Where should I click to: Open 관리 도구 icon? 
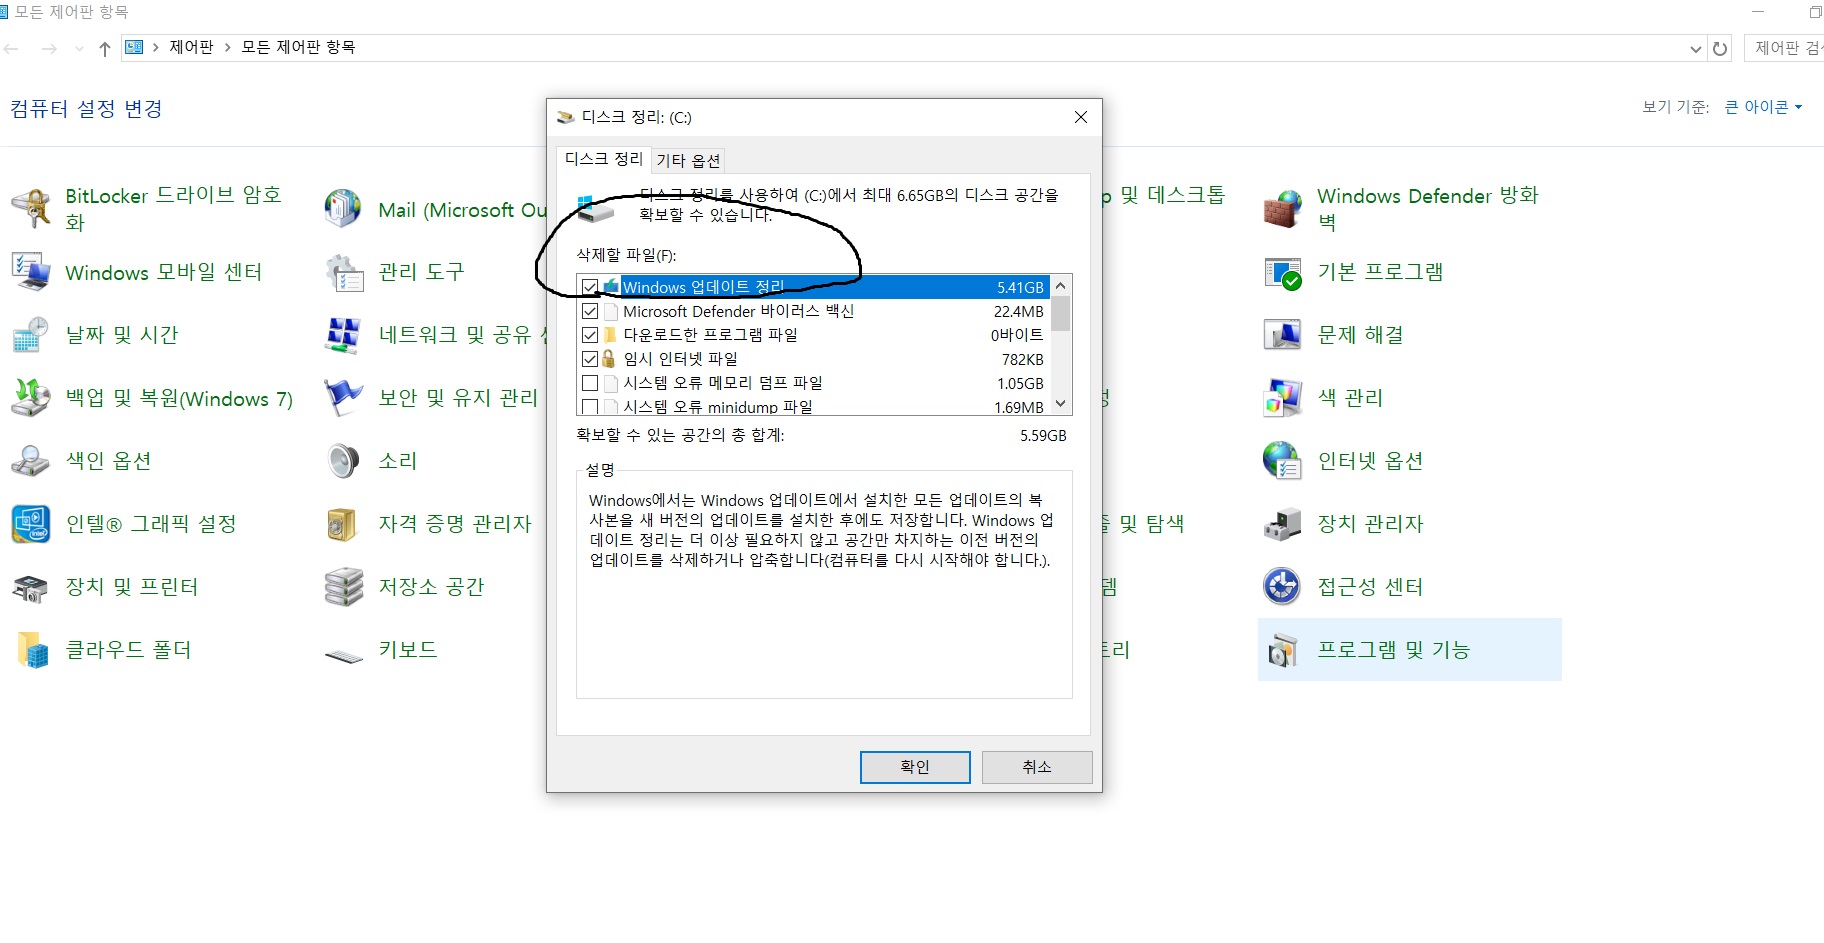[x=343, y=272]
